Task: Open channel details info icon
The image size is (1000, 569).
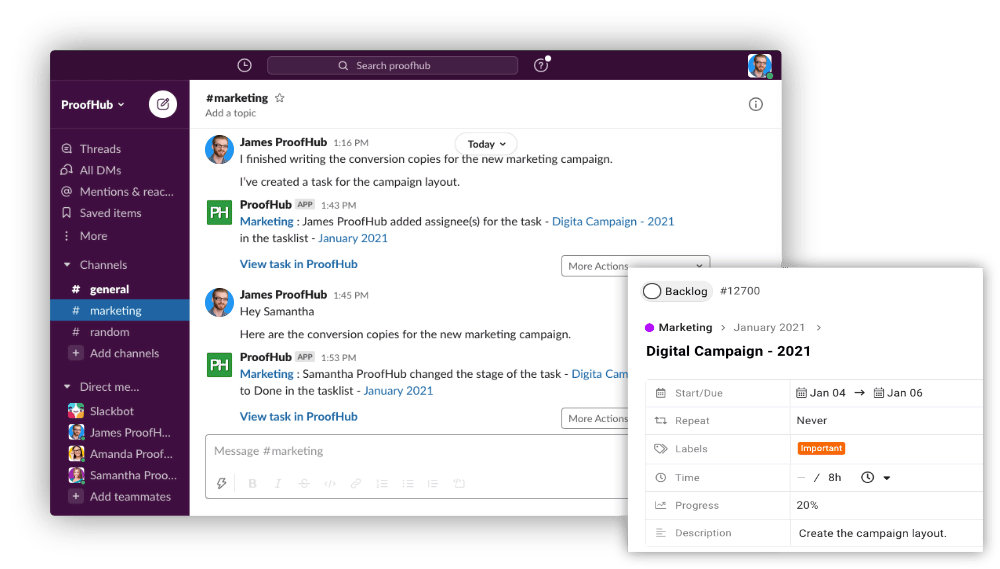Action: click(755, 104)
